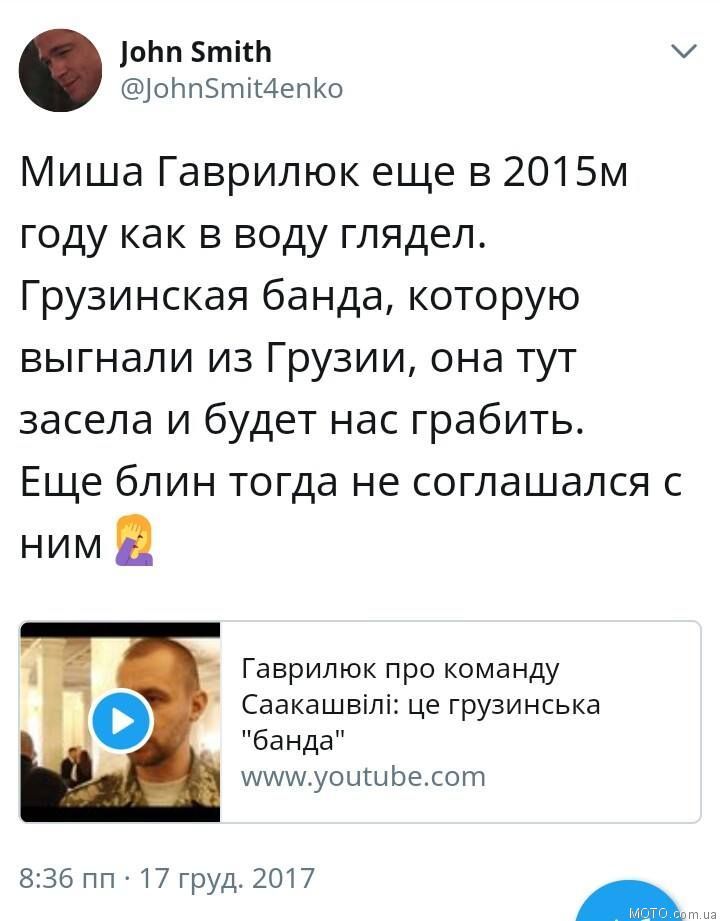Image resolution: width=720 pixels, height=921 pixels.
Task: Tap the blue floating compose button
Action: point(630,900)
